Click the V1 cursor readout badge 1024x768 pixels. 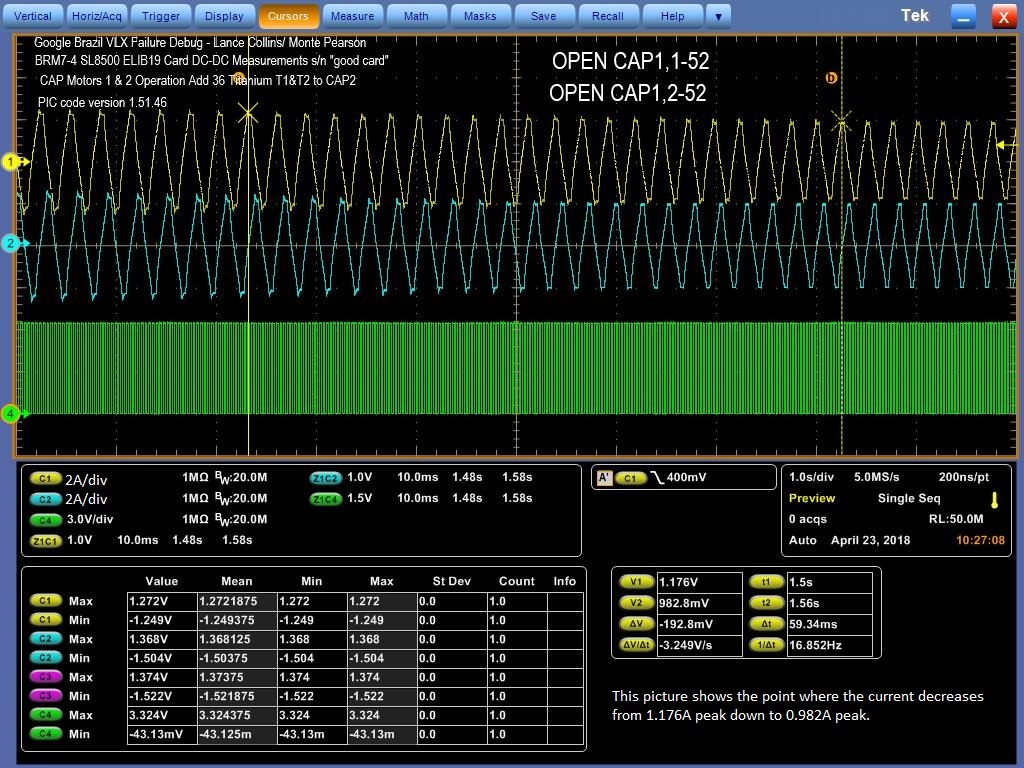click(636, 582)
